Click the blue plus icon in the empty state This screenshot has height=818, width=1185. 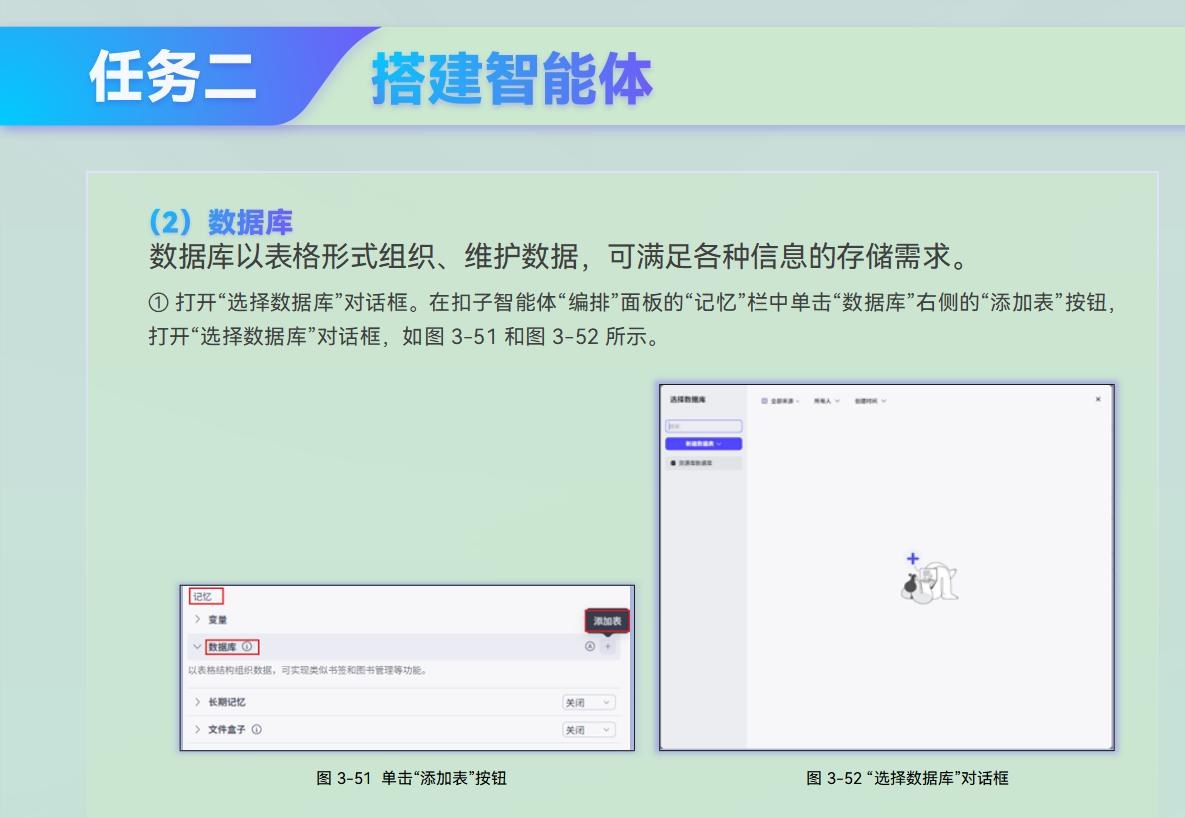913,559
